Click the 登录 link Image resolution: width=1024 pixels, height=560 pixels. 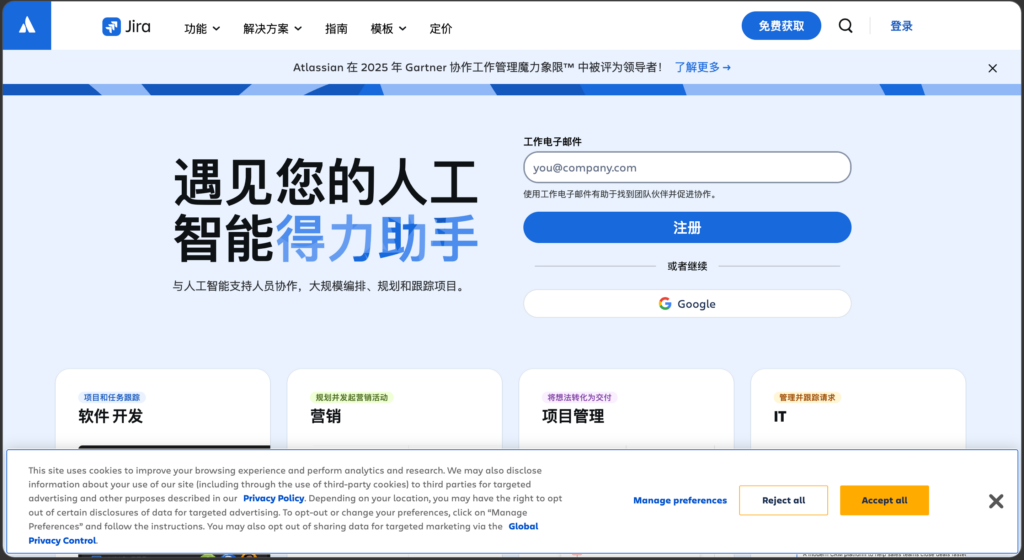[901, 26]
